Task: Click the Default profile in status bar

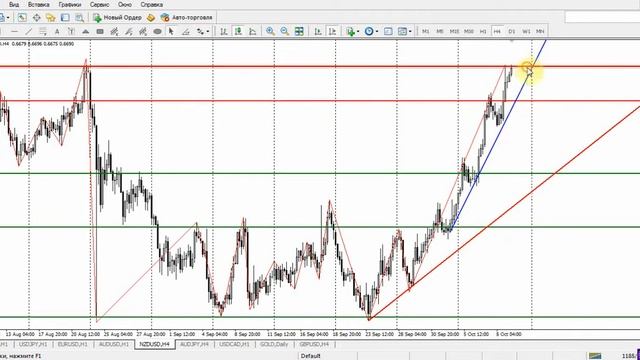Action: [311, 356]
